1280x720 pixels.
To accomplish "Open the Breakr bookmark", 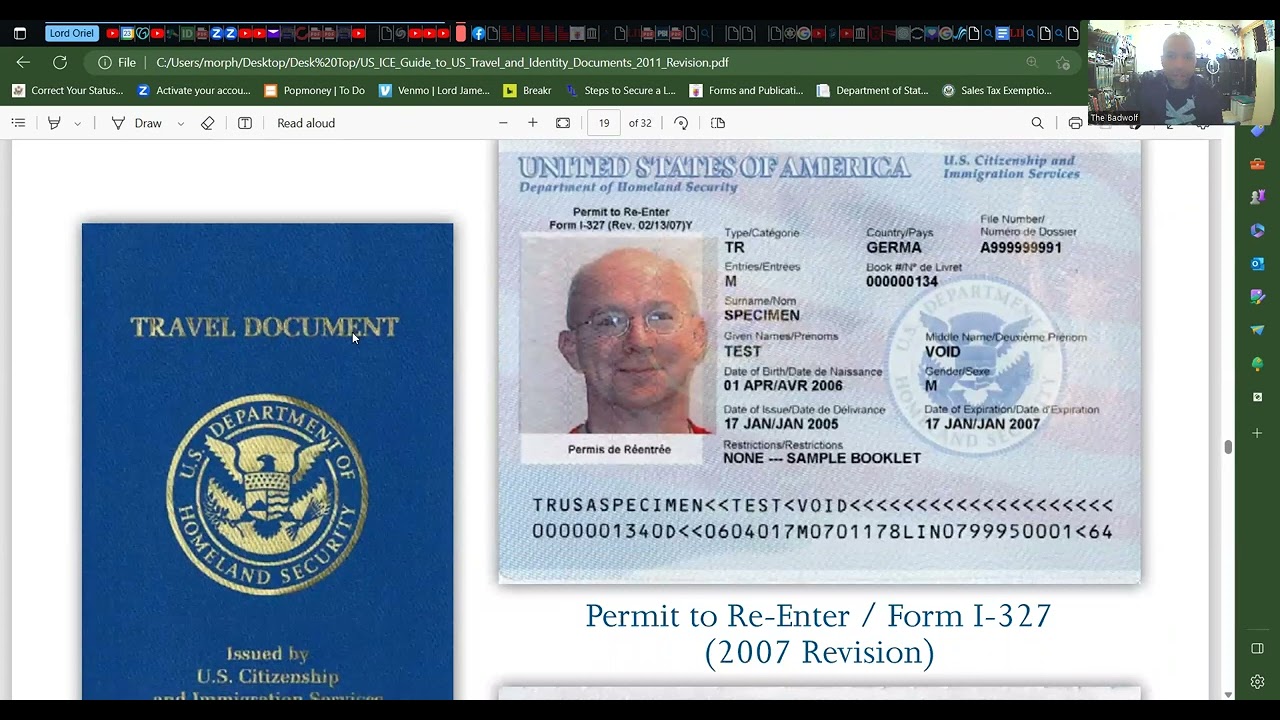I will tap(528, 90).
